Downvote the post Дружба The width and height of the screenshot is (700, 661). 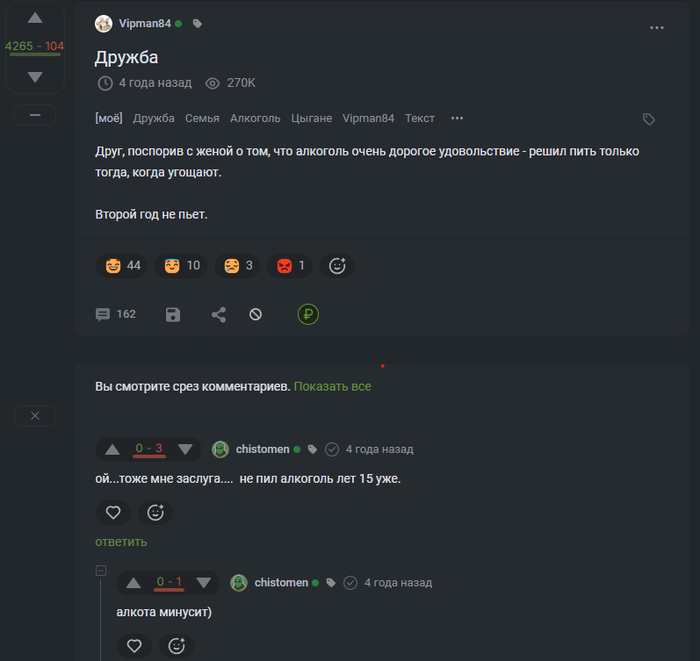pos(35,77)
